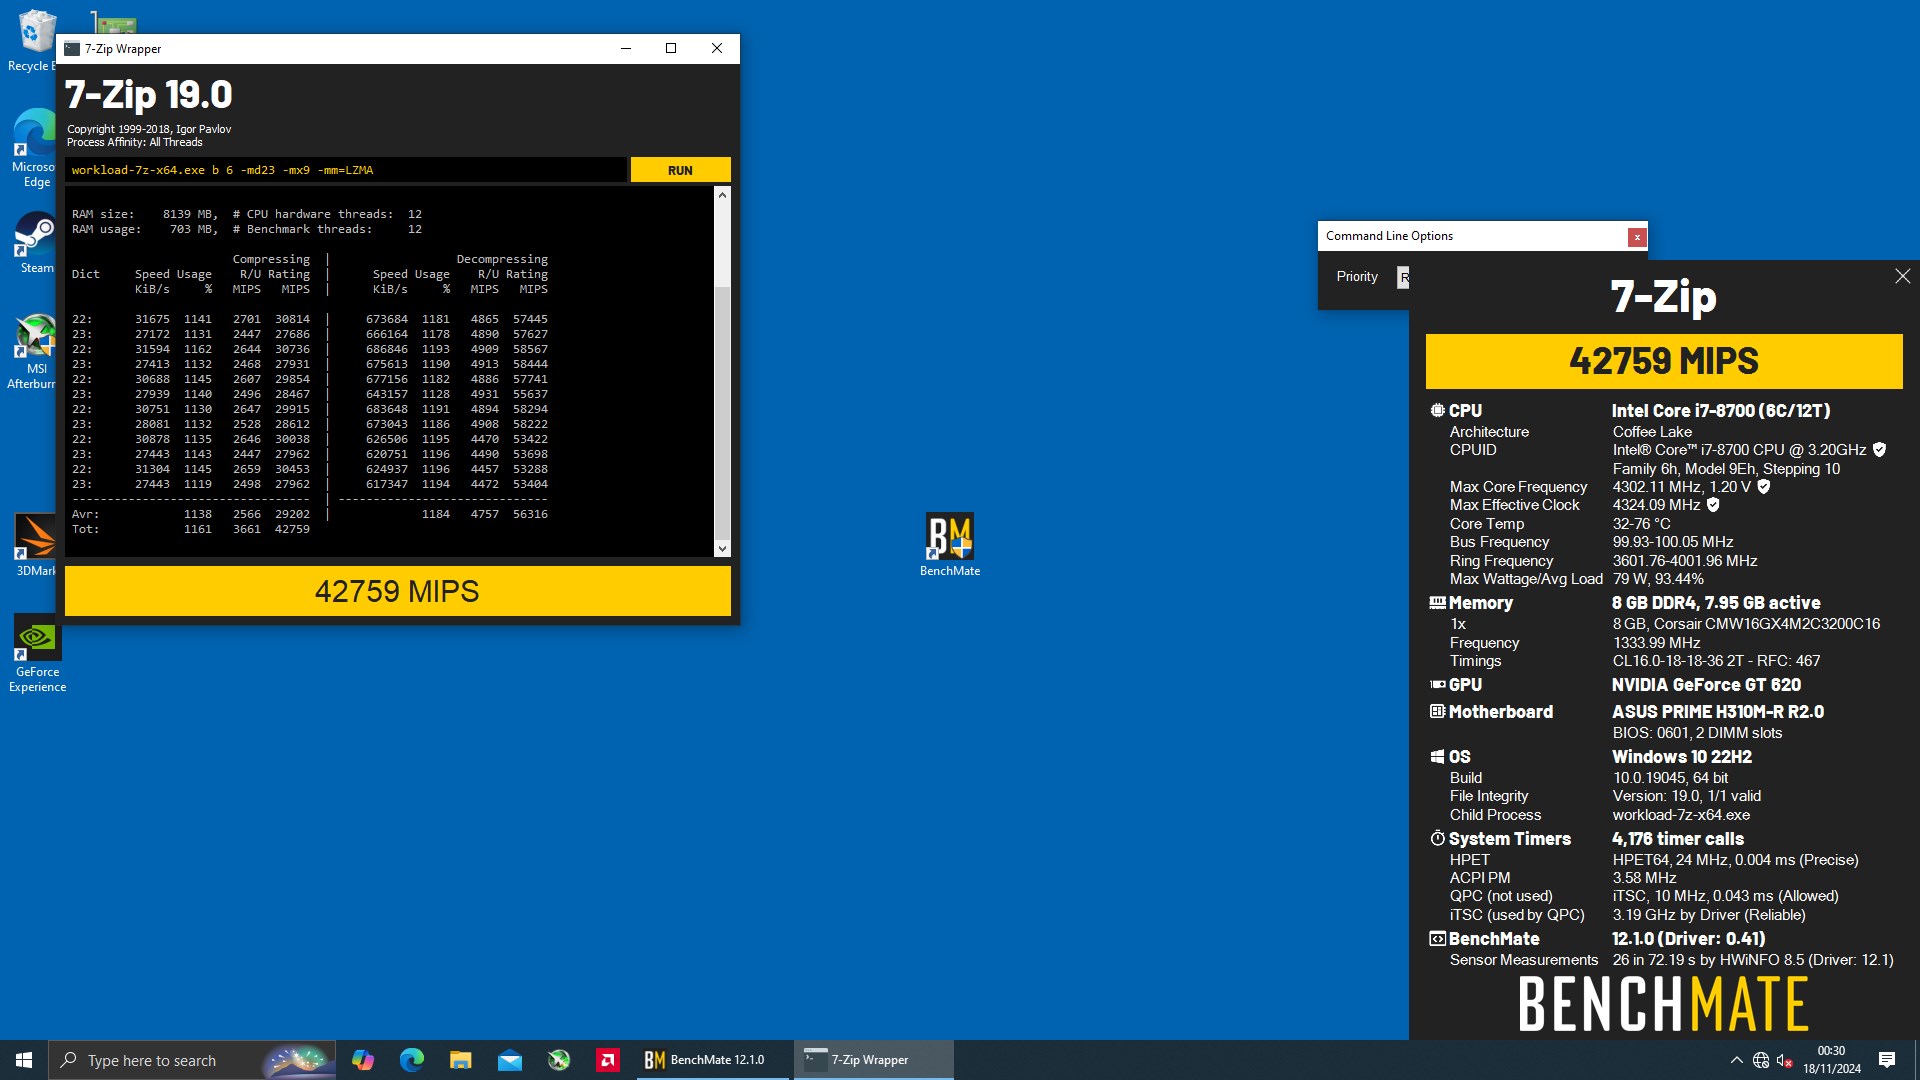
Task: Click the Coffee Lake architecture value
Action: [1652, 432]
